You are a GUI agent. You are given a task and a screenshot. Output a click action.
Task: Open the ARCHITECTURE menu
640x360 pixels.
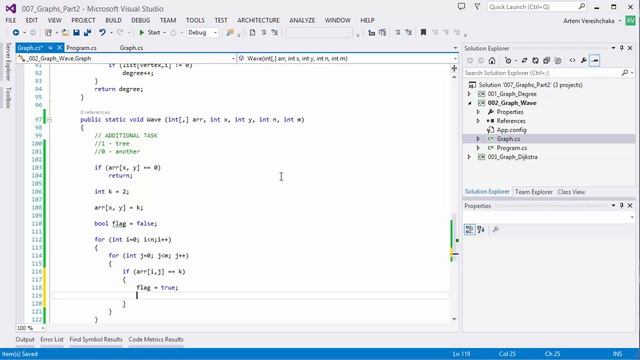tap(258, 20)
